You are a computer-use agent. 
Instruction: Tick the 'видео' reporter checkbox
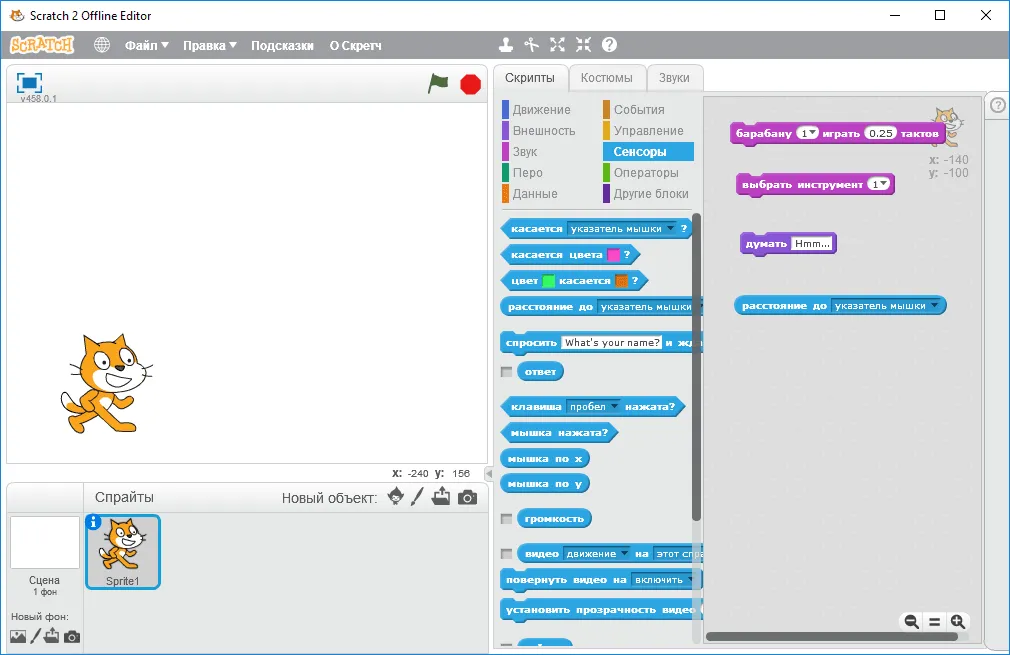click(x=506, y=554)
